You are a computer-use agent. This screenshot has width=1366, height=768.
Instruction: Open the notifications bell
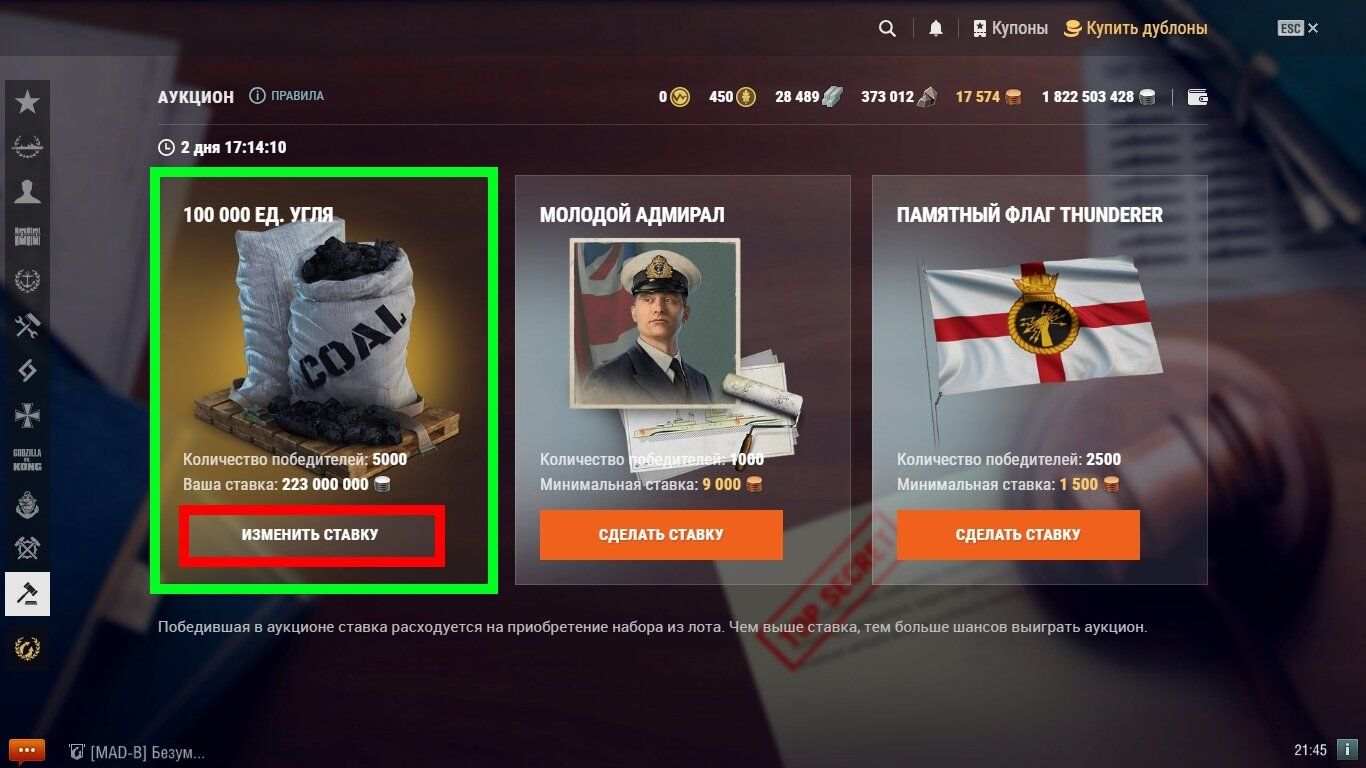(x=936, y=29)
